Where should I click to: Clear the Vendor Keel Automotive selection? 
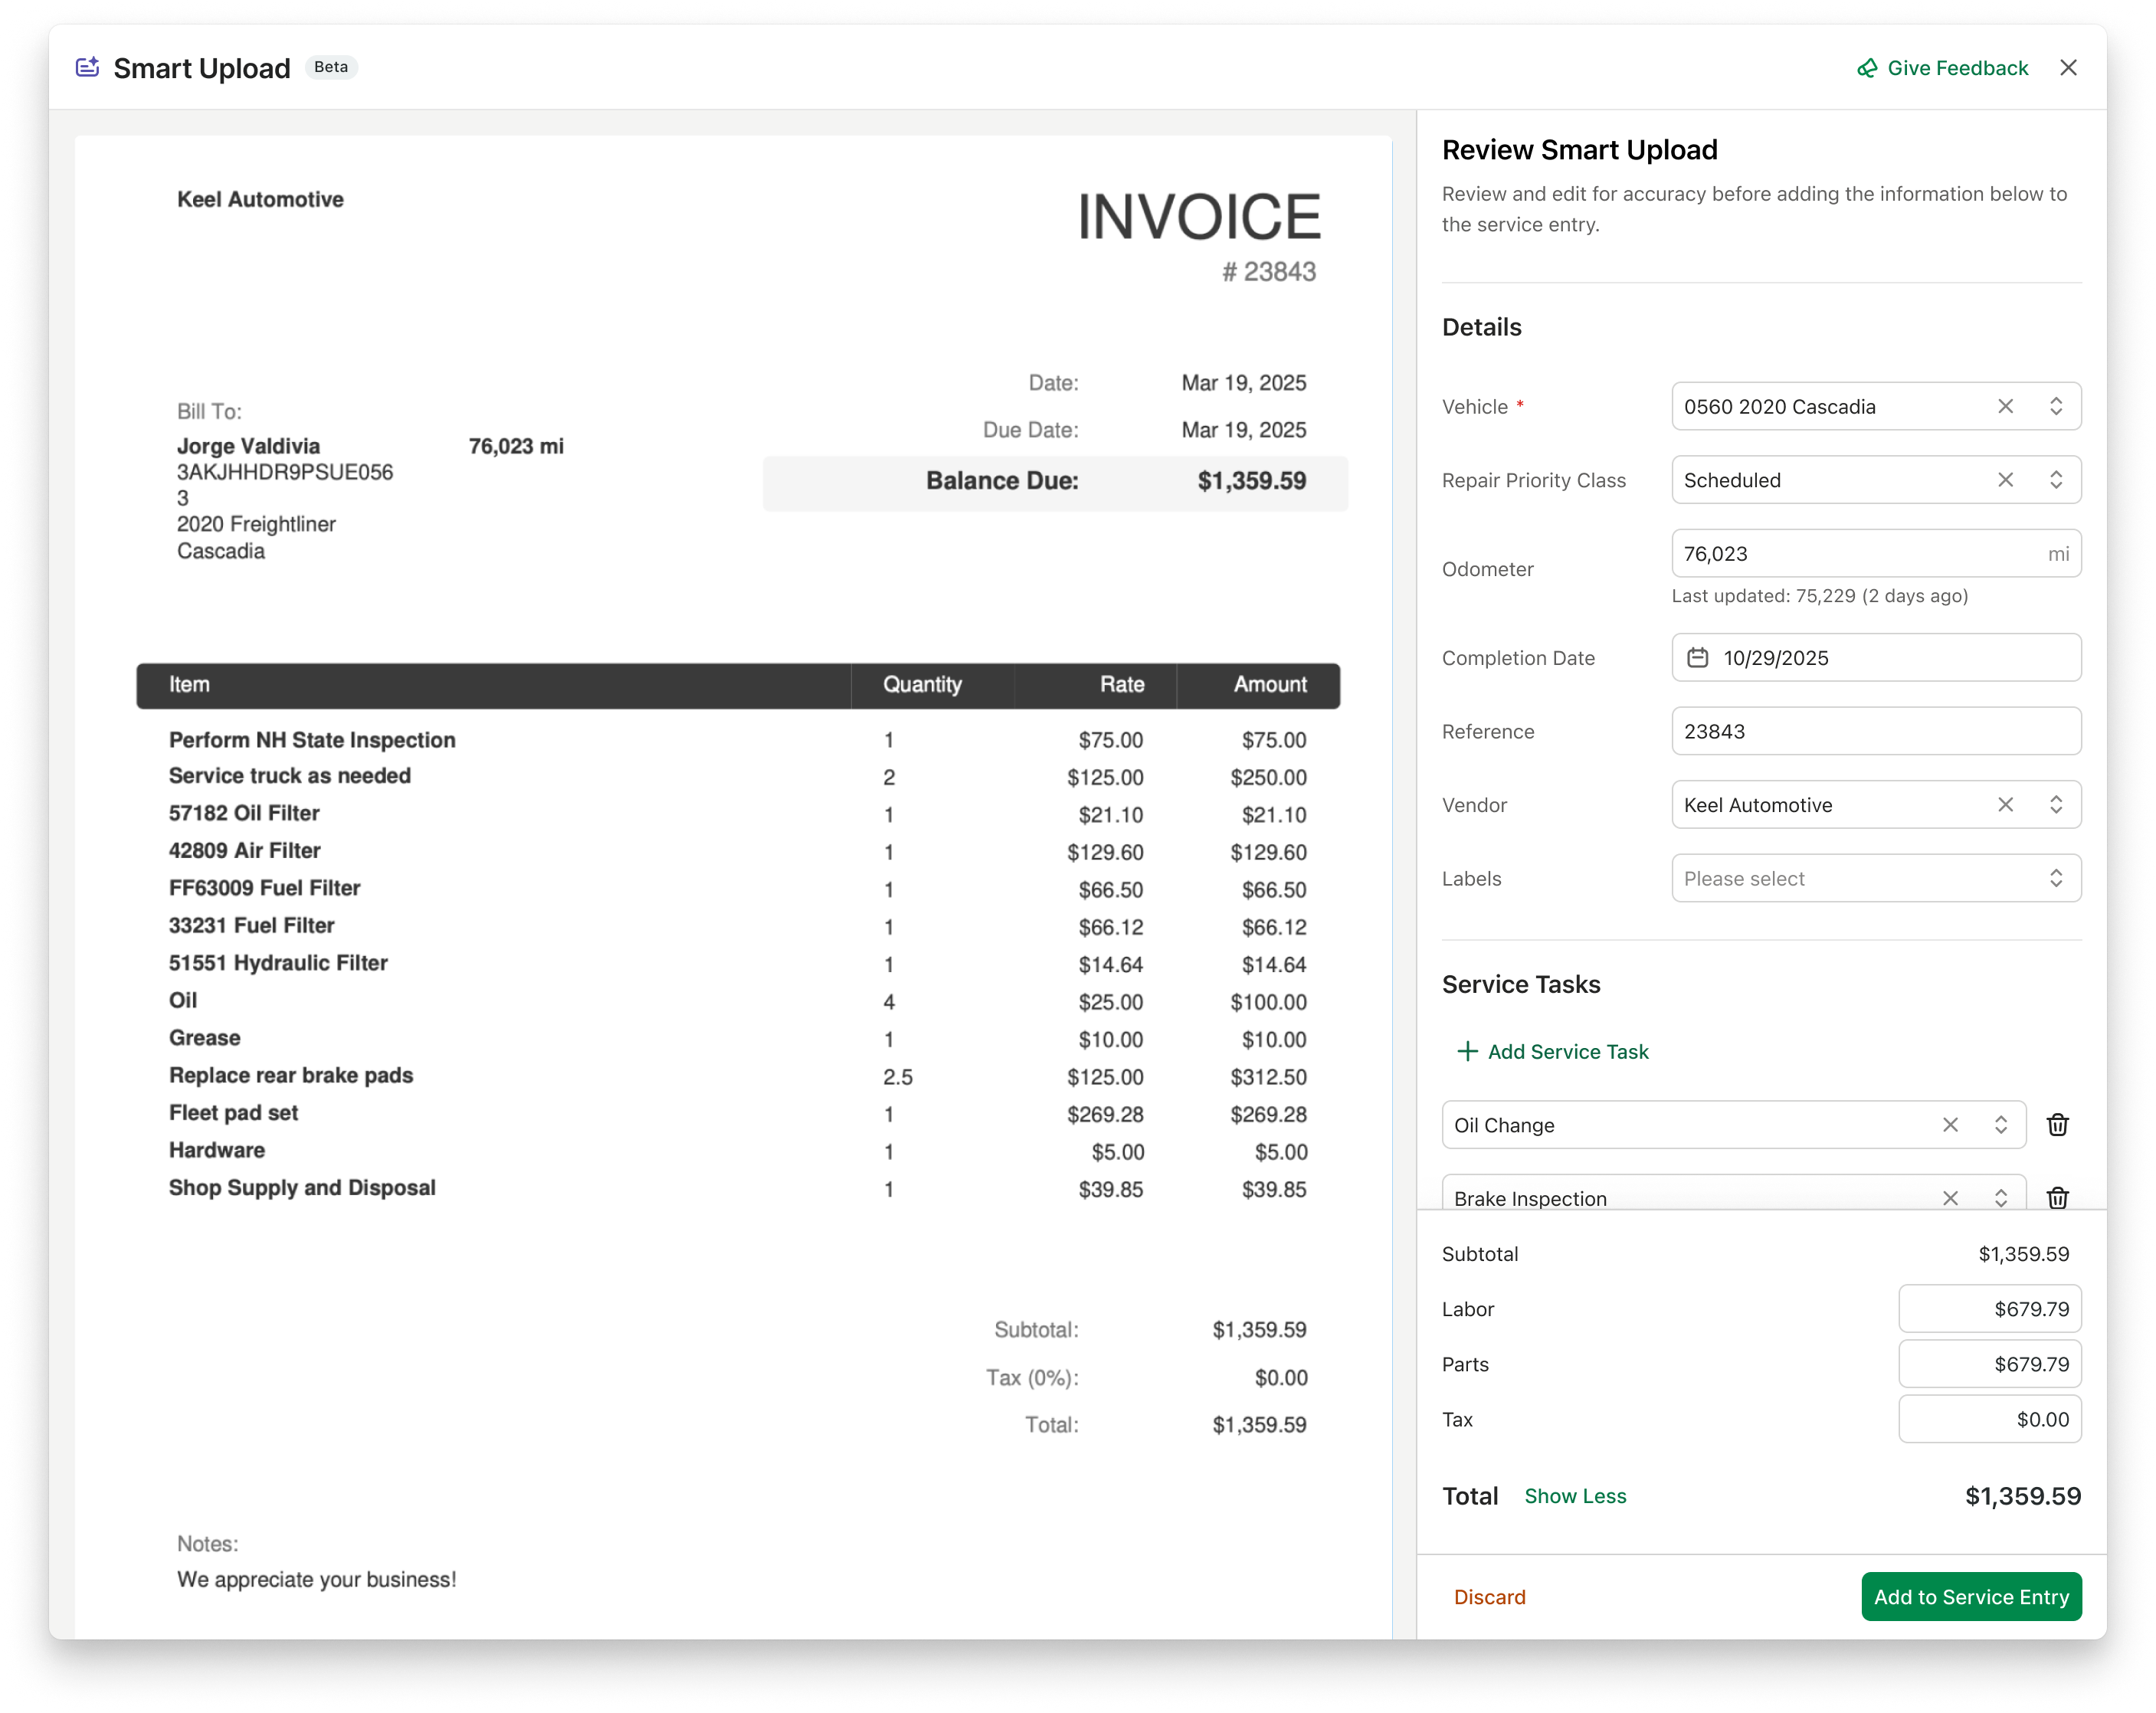tap(2005, 805)
